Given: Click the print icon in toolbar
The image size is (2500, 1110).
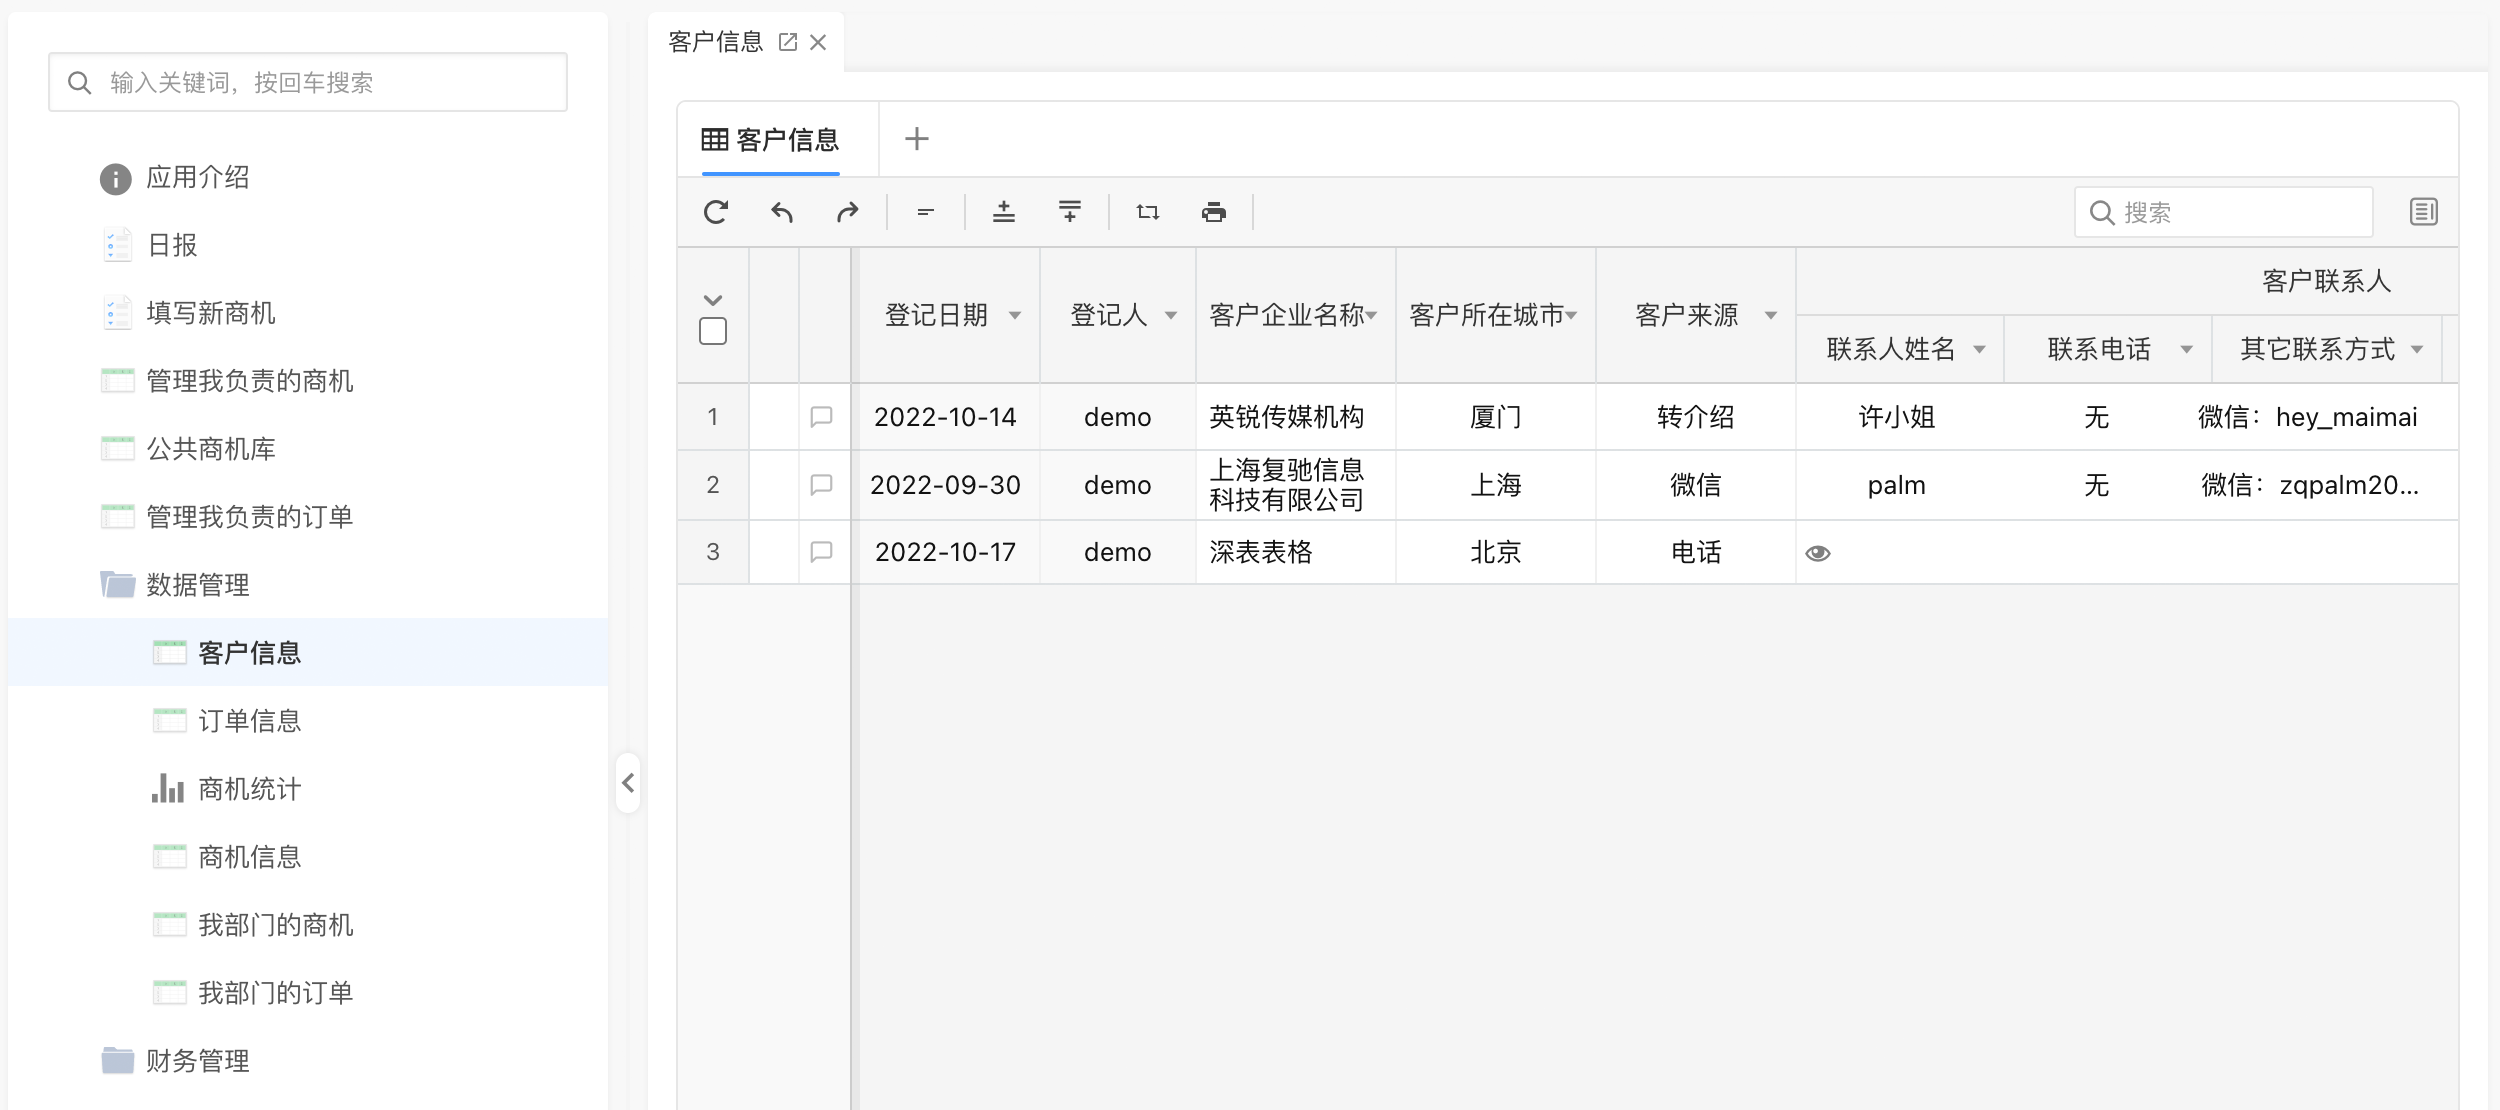Looking at the screenshot, I should tap(1214, 212).
